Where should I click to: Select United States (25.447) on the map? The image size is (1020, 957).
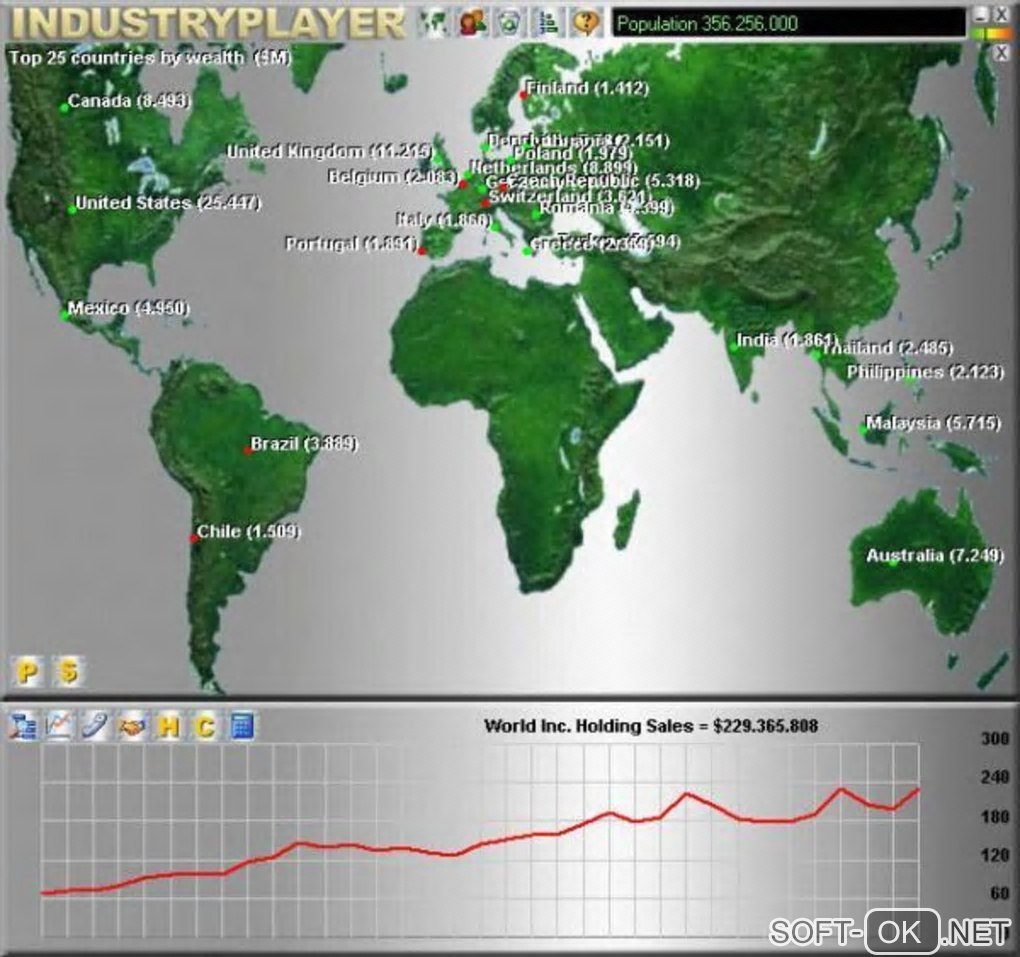168,203
